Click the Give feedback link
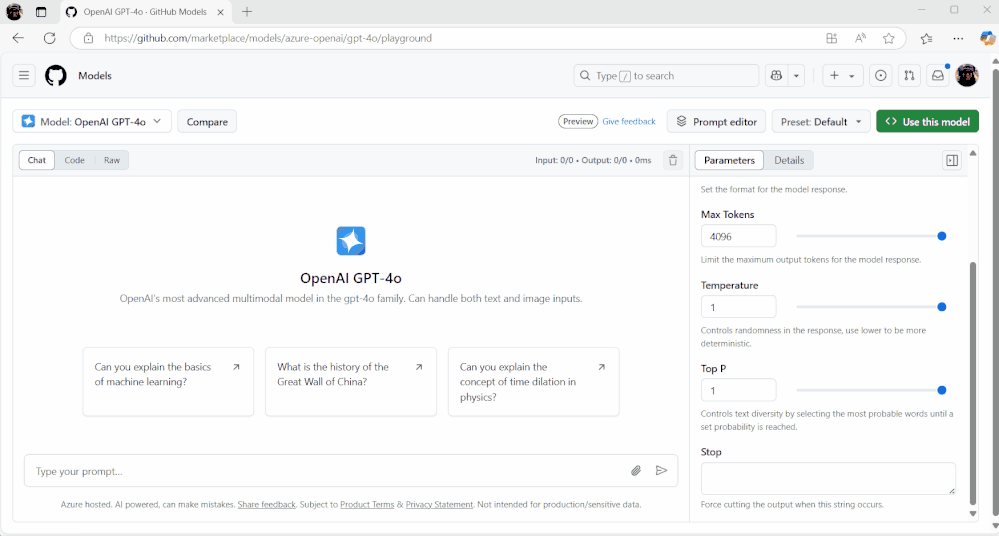The width and height of the screenshot is (999, 536). [629, 122]
